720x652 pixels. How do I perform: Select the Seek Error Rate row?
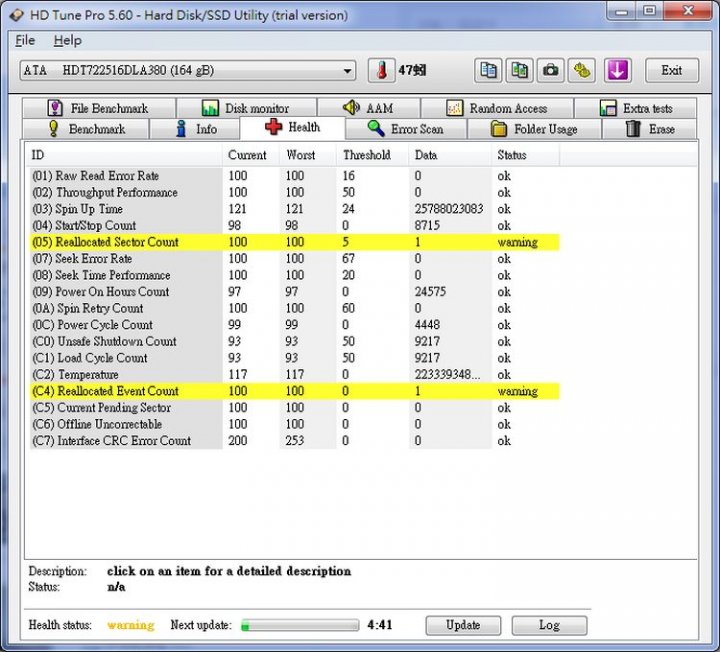pyautogui.click(x=295, y=259)
